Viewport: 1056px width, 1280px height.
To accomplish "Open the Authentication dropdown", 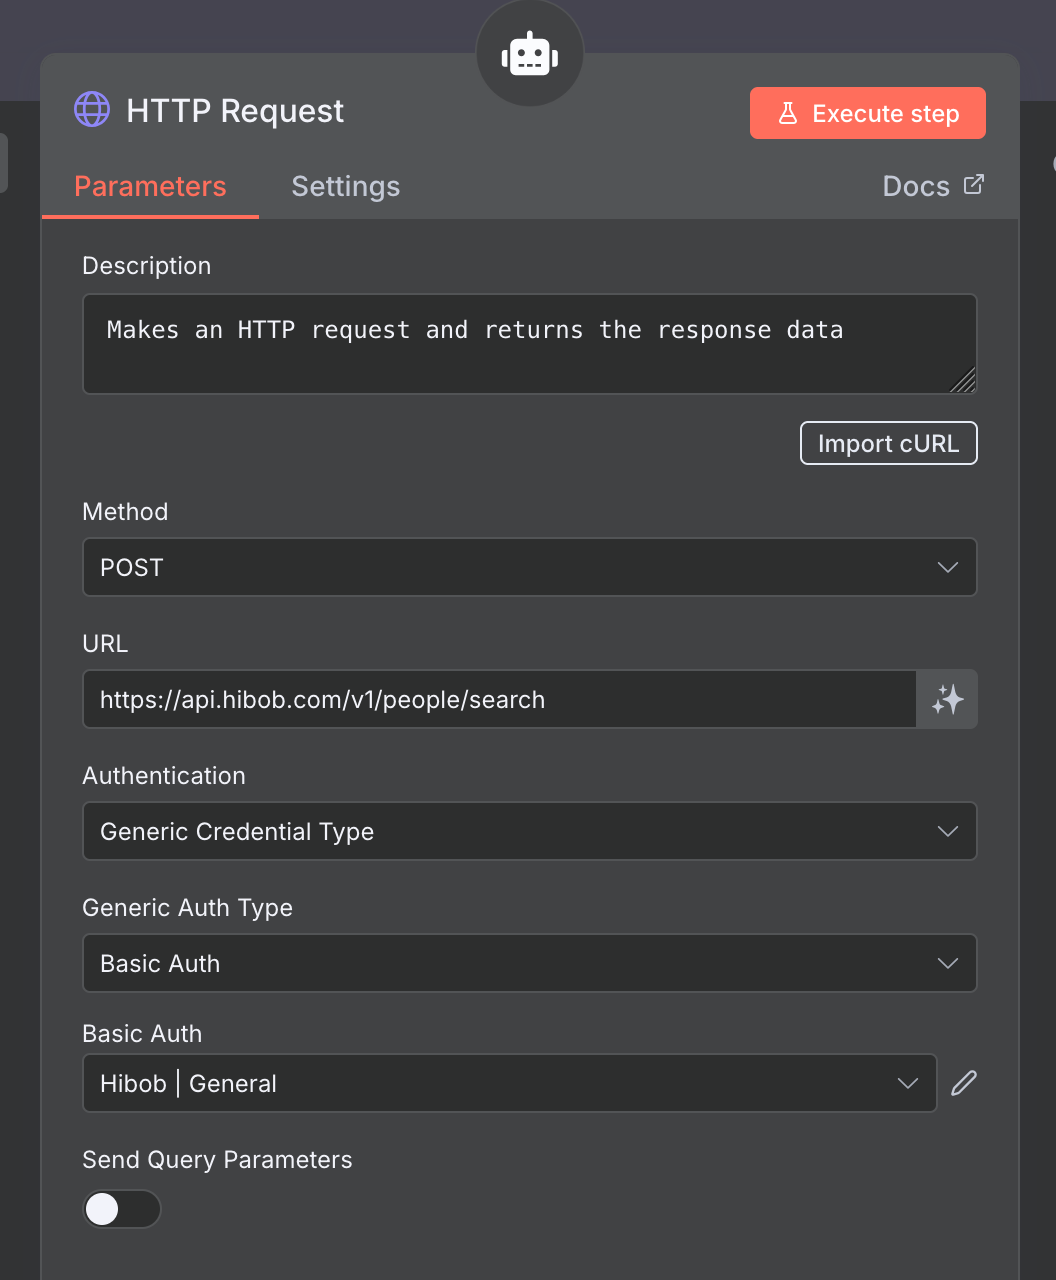I will click(529, 831).
